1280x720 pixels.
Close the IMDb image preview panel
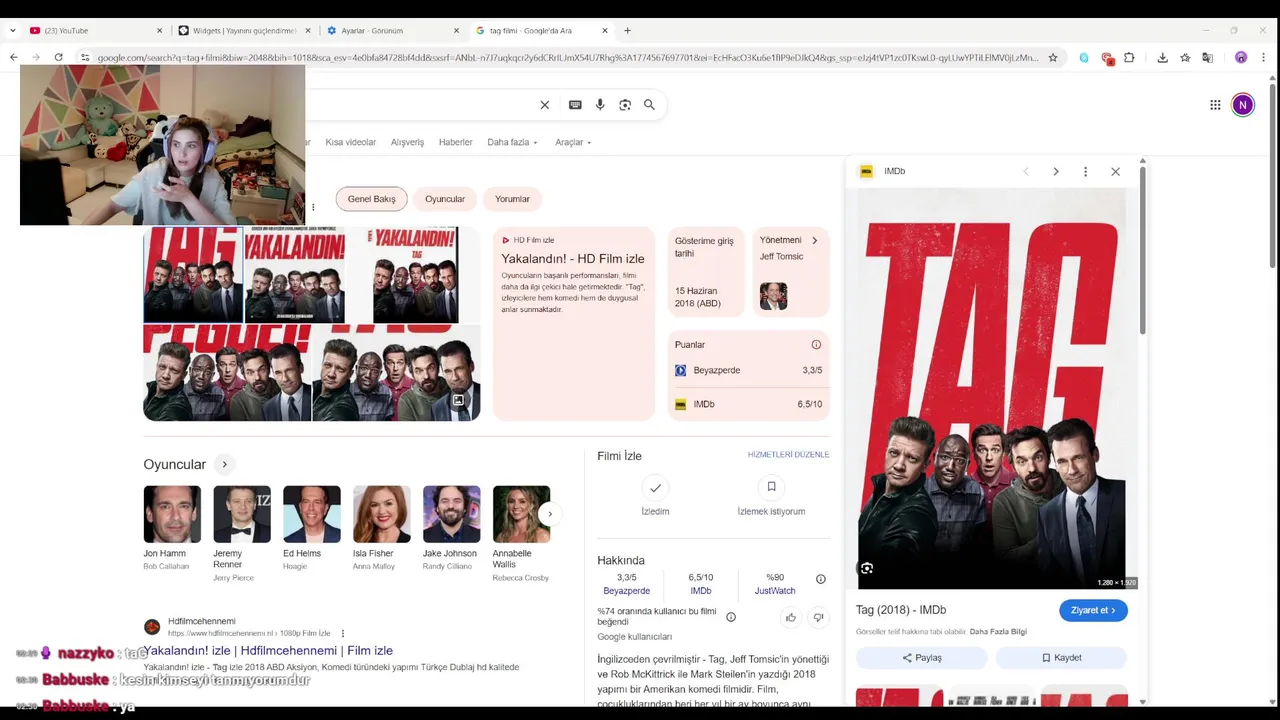1115,172
